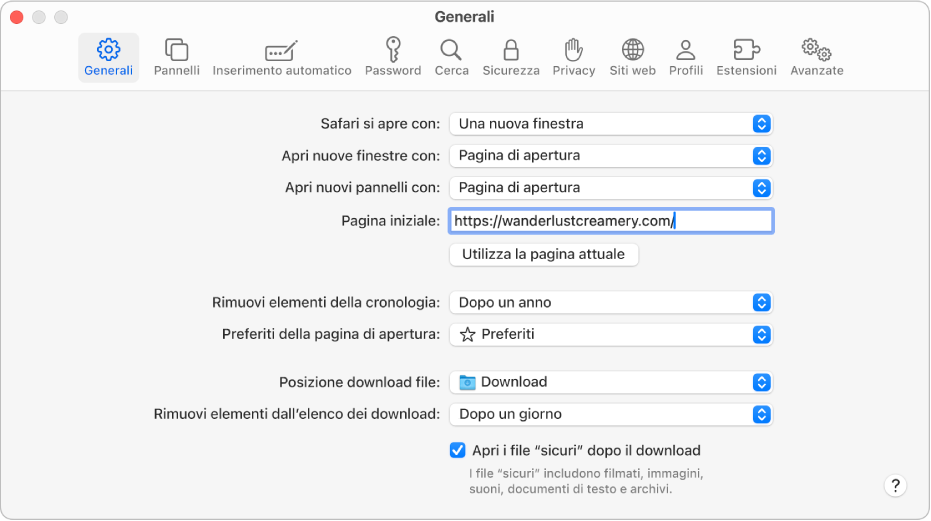The height and width of the screenshot is (521, 931).
Task: Click the Cerca magnifying glass icon
Action: (x=451, y=50)
